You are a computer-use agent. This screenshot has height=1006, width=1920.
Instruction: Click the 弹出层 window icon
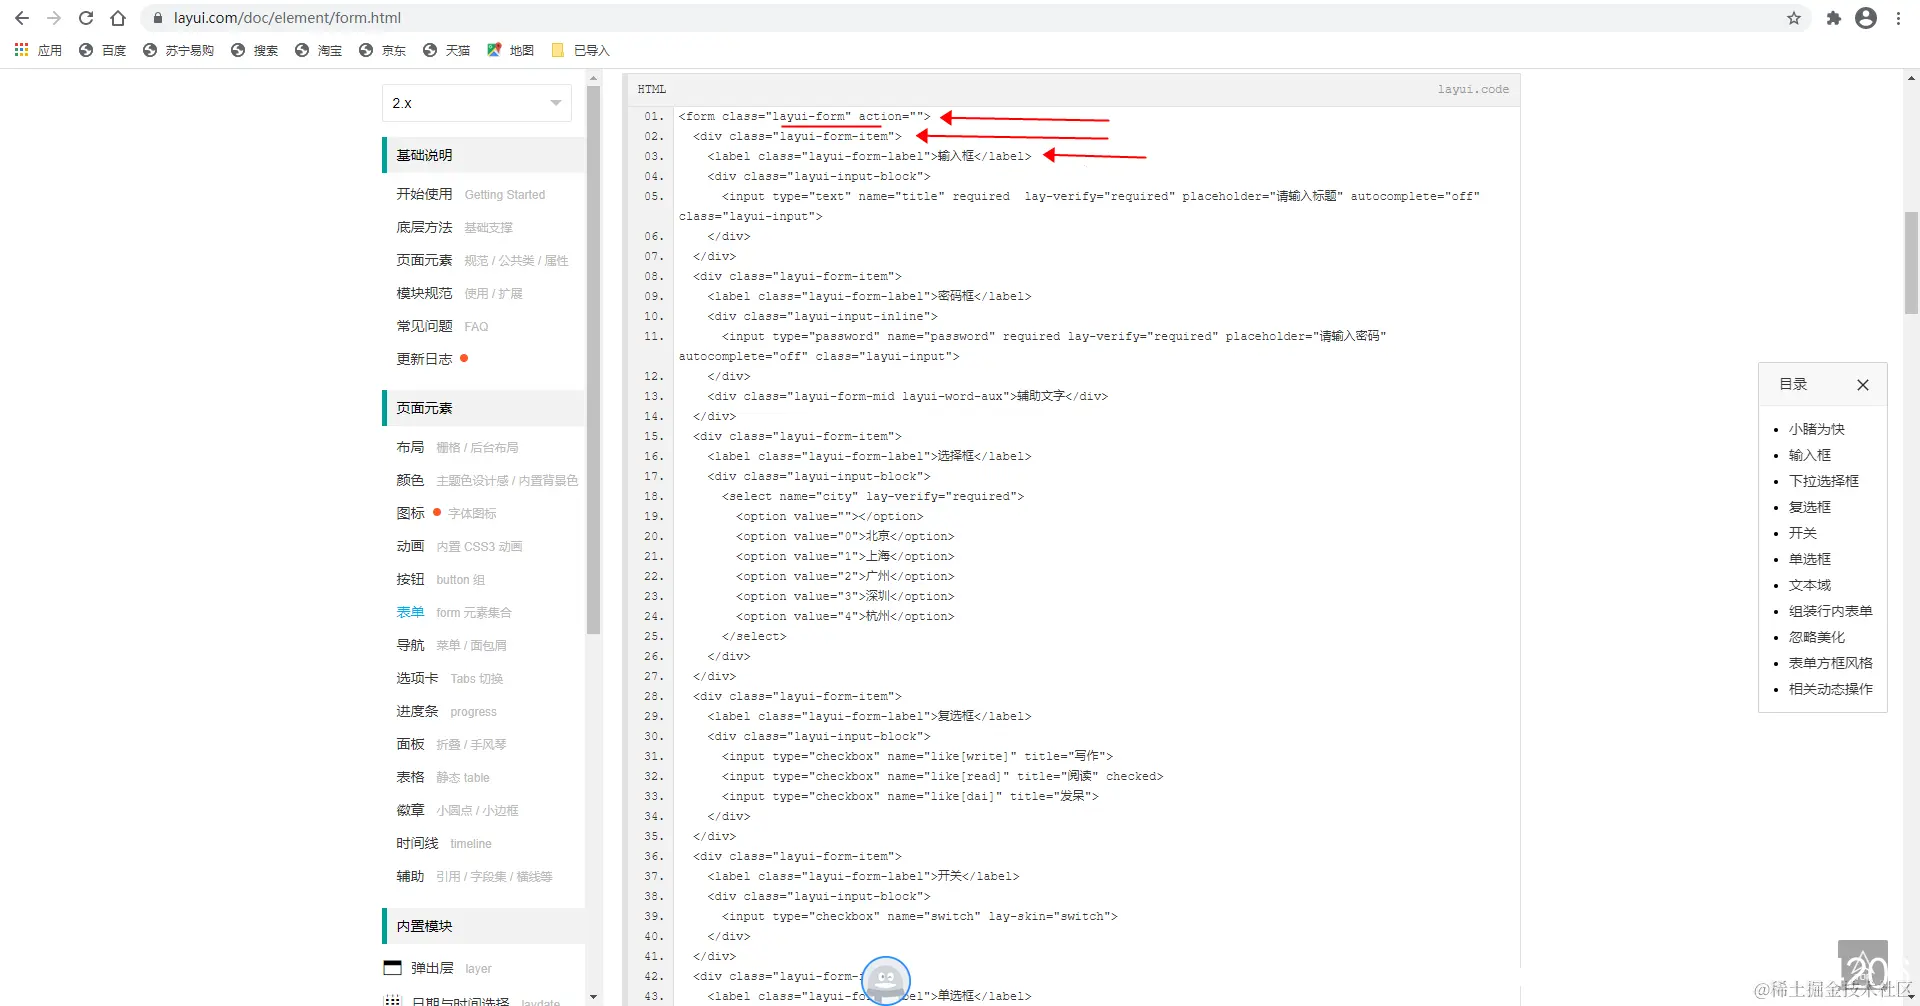pyautogui.click(x=392, y=968)
